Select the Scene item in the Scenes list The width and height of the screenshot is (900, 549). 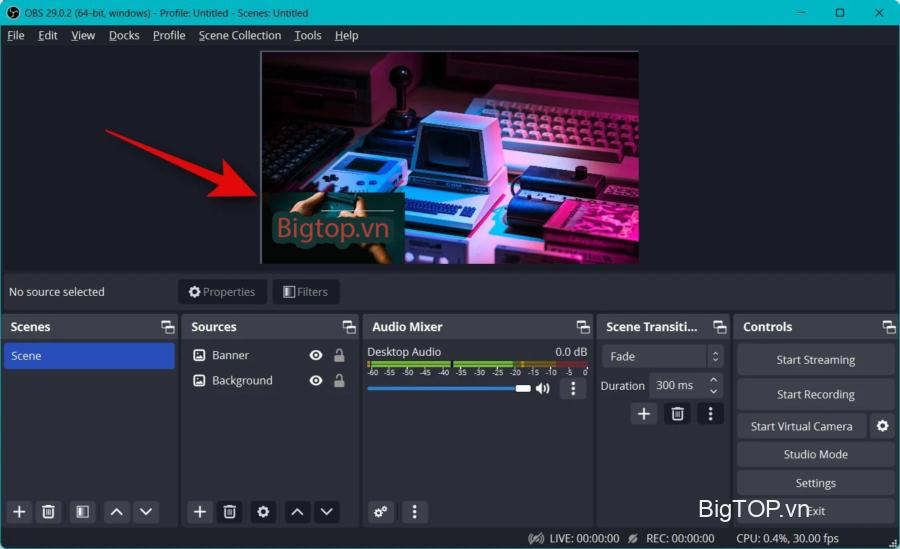(89, 355)
